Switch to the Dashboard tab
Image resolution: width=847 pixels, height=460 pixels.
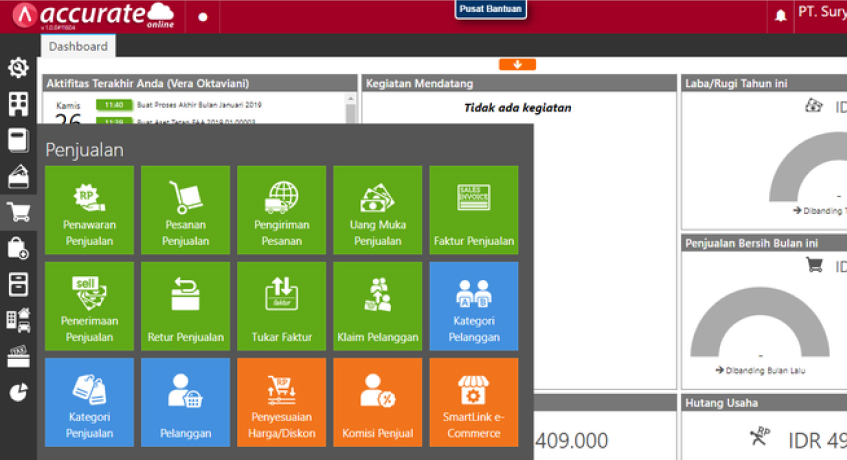click(78, 46)
